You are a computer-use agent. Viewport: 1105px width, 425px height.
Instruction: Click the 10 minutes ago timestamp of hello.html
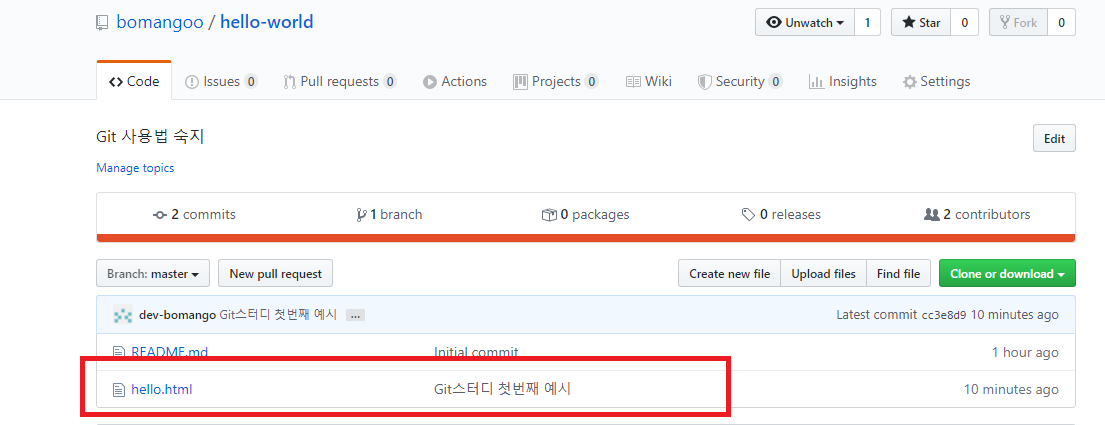coord(1011,389)
